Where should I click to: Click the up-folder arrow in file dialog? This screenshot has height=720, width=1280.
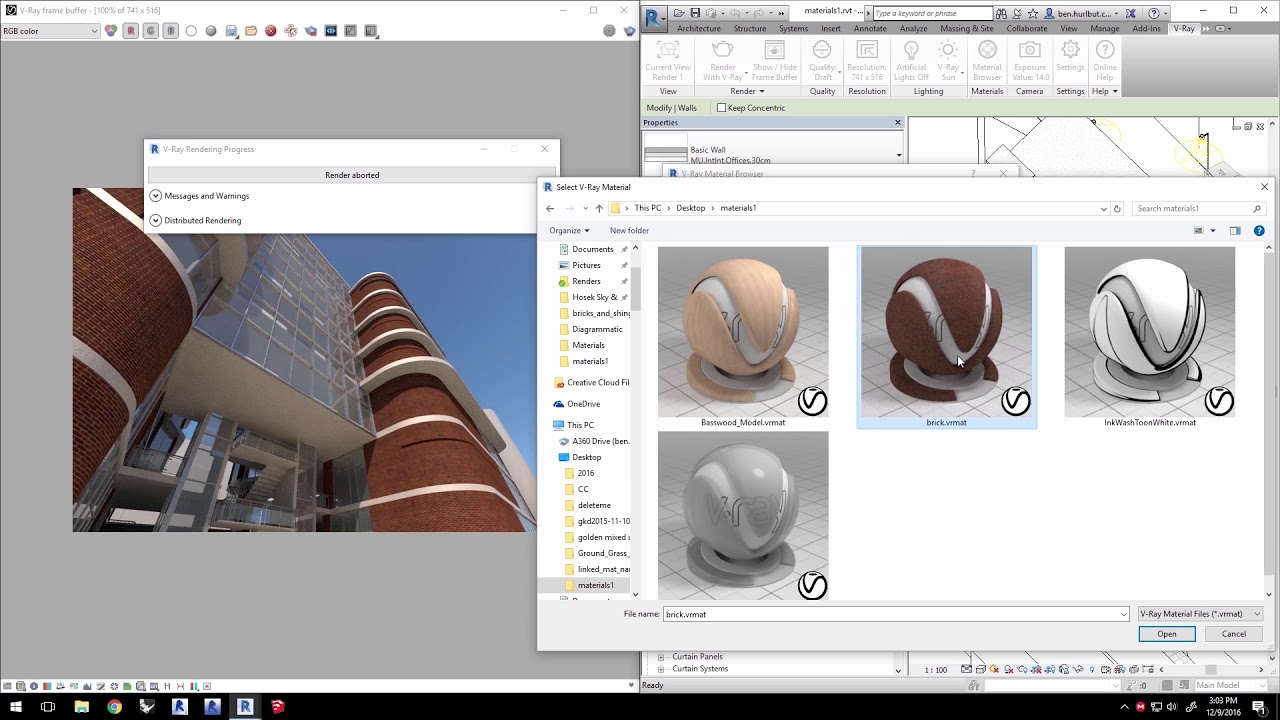599,208
